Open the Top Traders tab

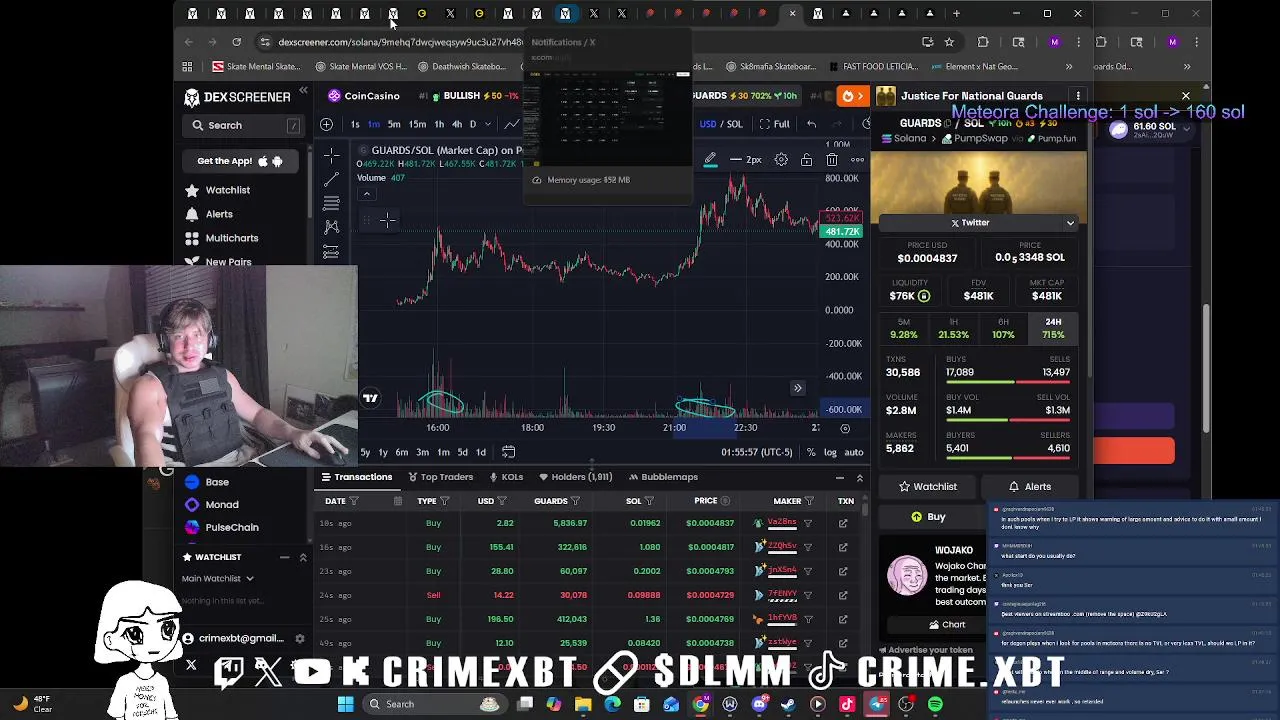(439, 477)
